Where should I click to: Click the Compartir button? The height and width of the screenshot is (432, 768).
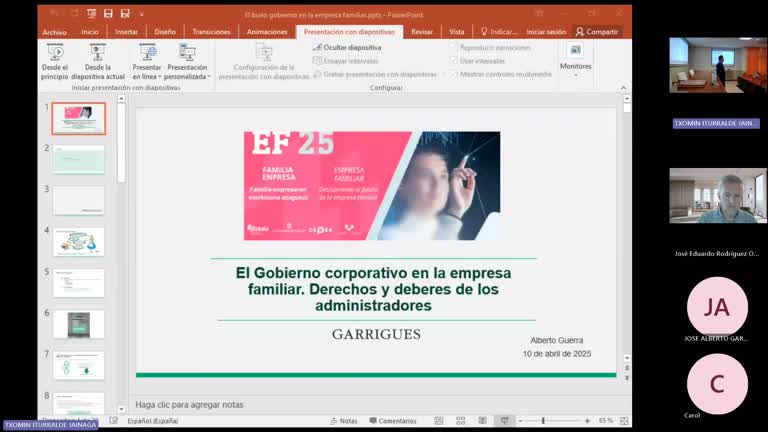click(597, 32)
